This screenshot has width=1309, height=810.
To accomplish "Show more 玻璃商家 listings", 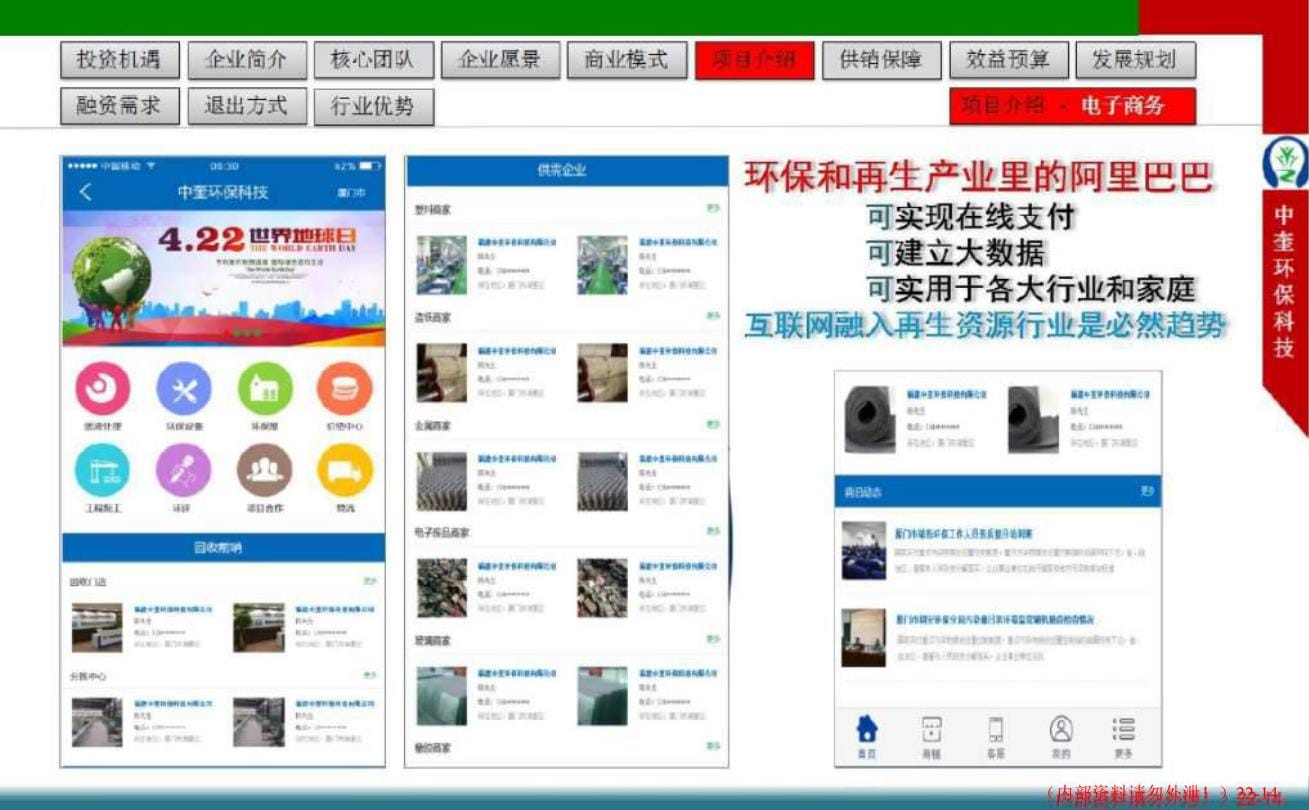I will [x=713, y=639].
